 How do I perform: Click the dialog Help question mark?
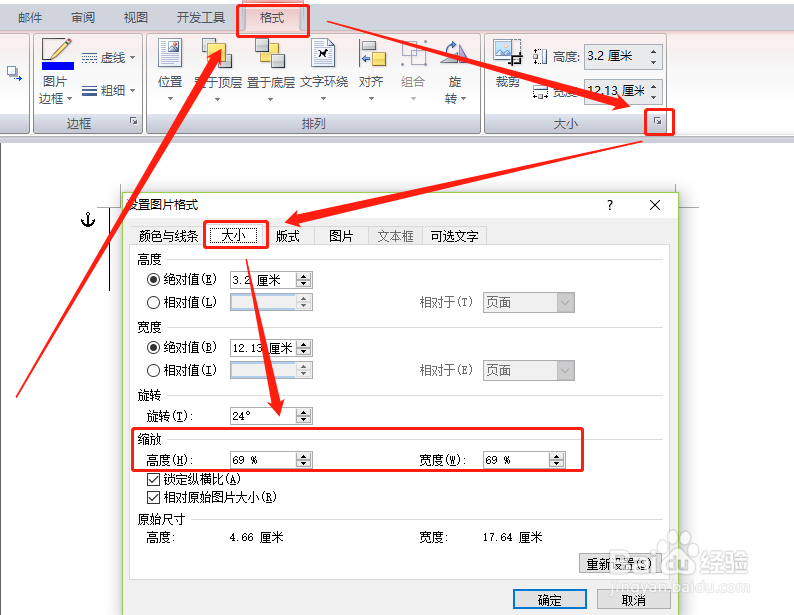pos(610,205)
